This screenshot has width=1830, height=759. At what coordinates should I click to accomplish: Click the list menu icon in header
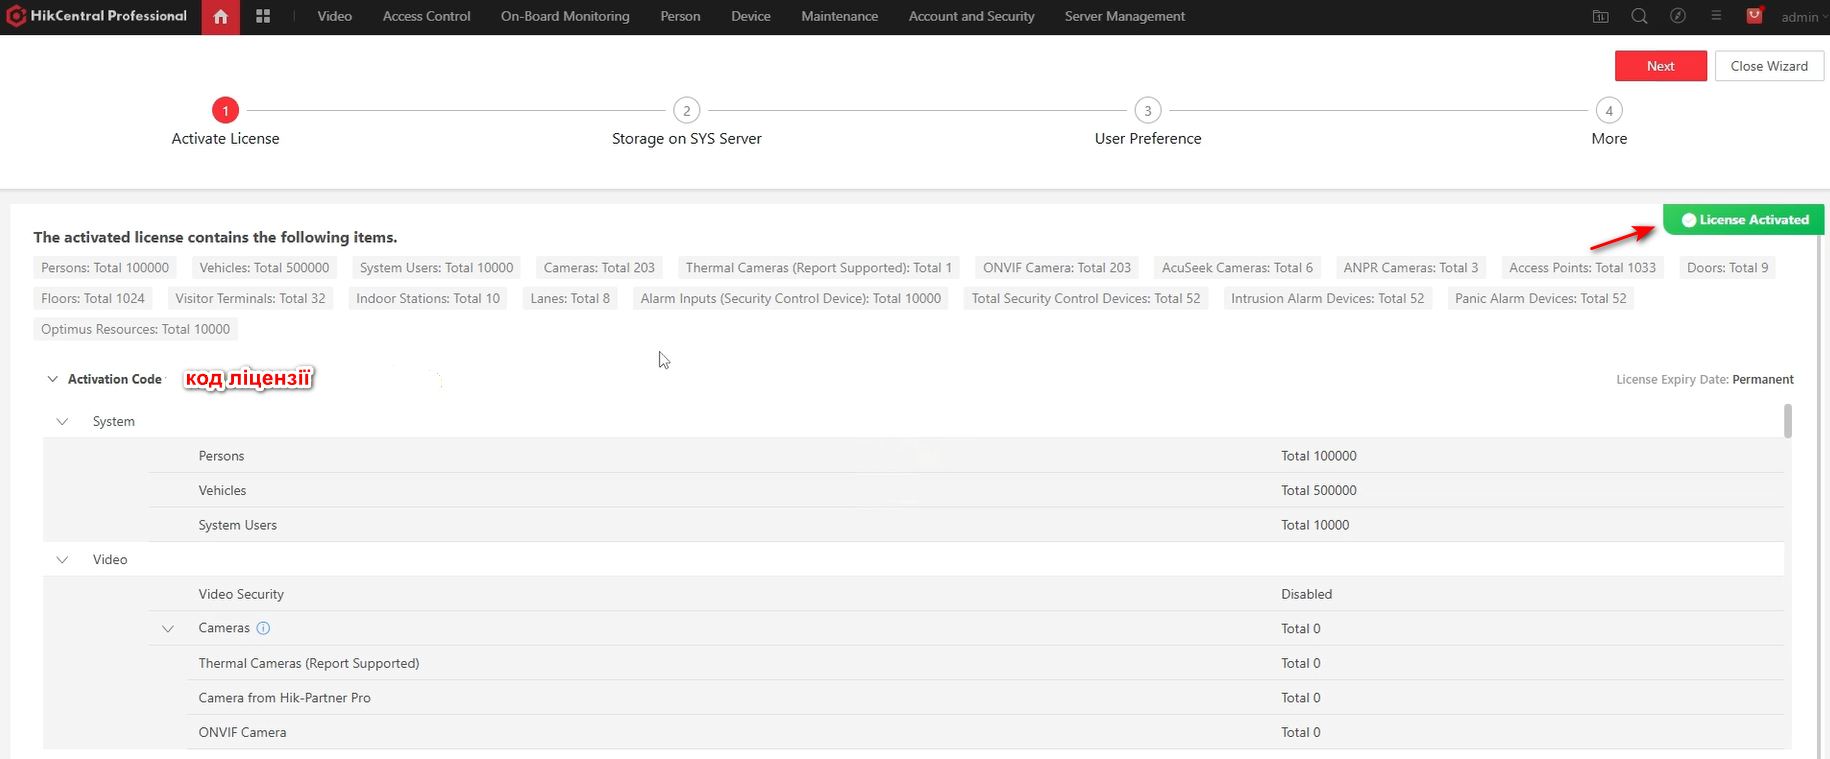click(1716, 17)
